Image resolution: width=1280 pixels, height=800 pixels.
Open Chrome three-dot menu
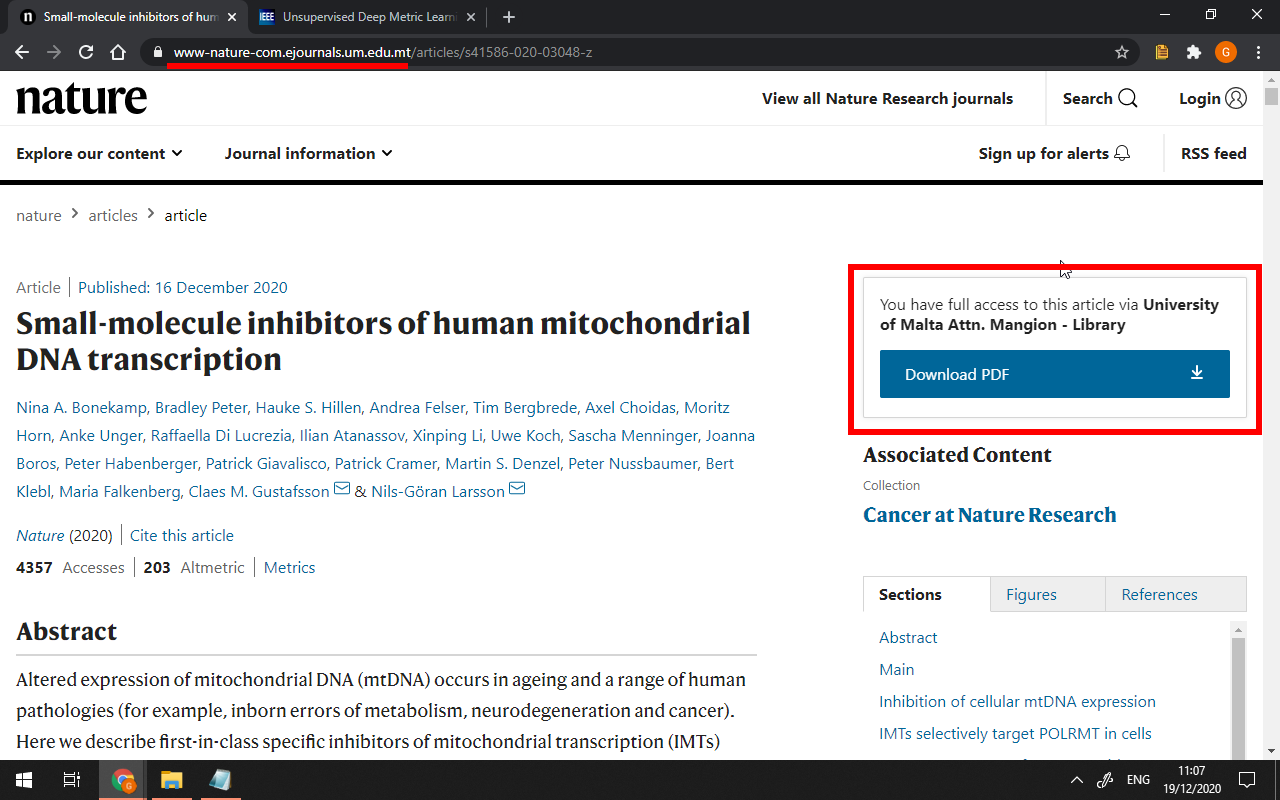[1258, 52]
